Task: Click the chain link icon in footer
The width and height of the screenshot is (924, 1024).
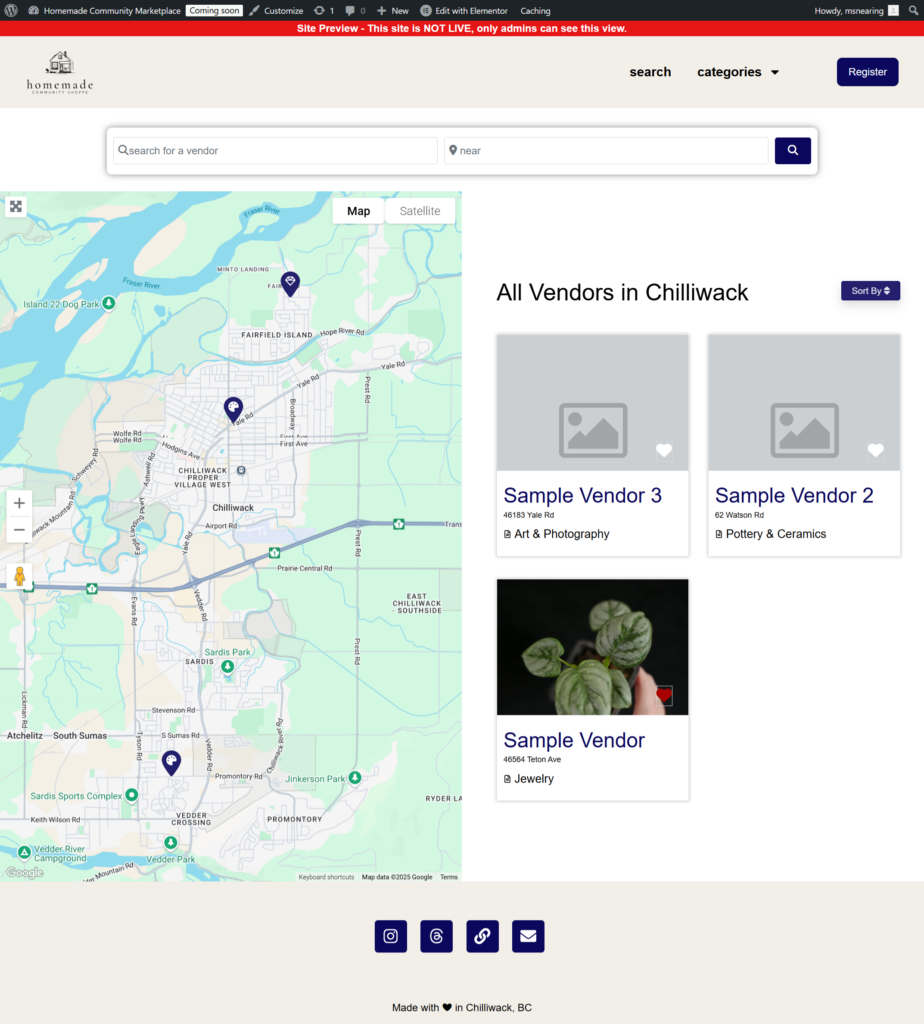Action: click(x=482, y=936)
